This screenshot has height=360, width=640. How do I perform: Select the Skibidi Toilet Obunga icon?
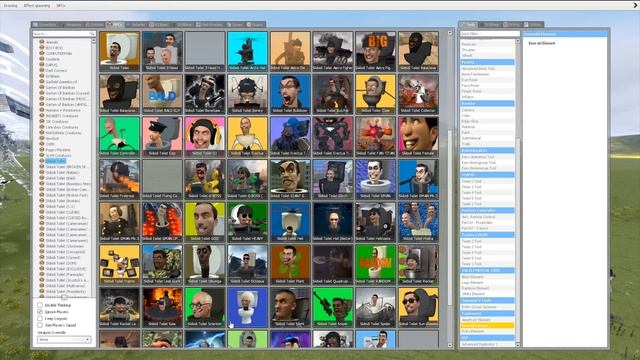click(204, 264)
